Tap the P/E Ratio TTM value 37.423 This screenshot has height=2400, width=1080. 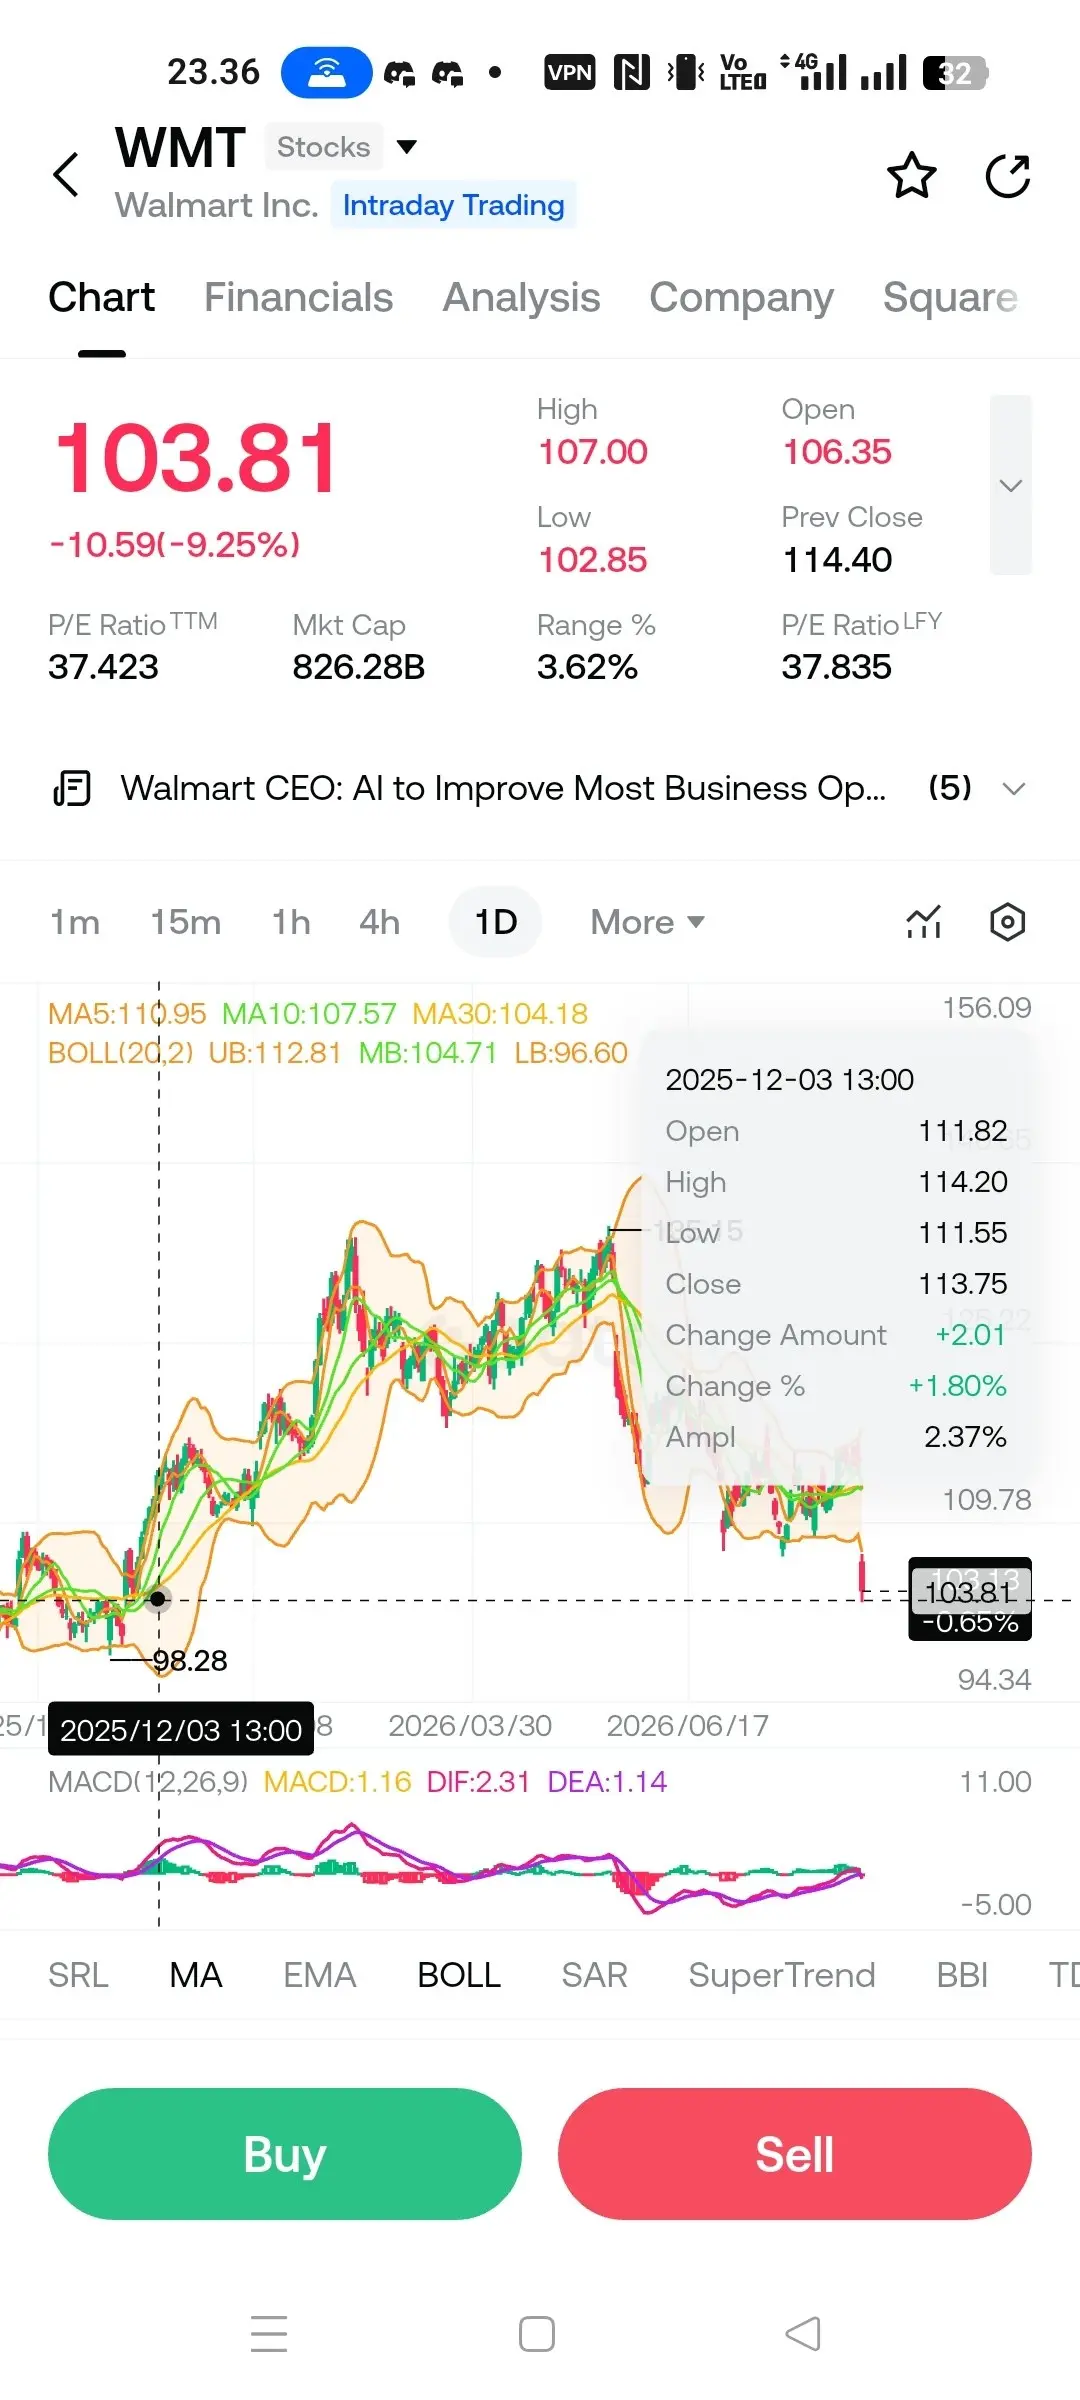[103, 667]
